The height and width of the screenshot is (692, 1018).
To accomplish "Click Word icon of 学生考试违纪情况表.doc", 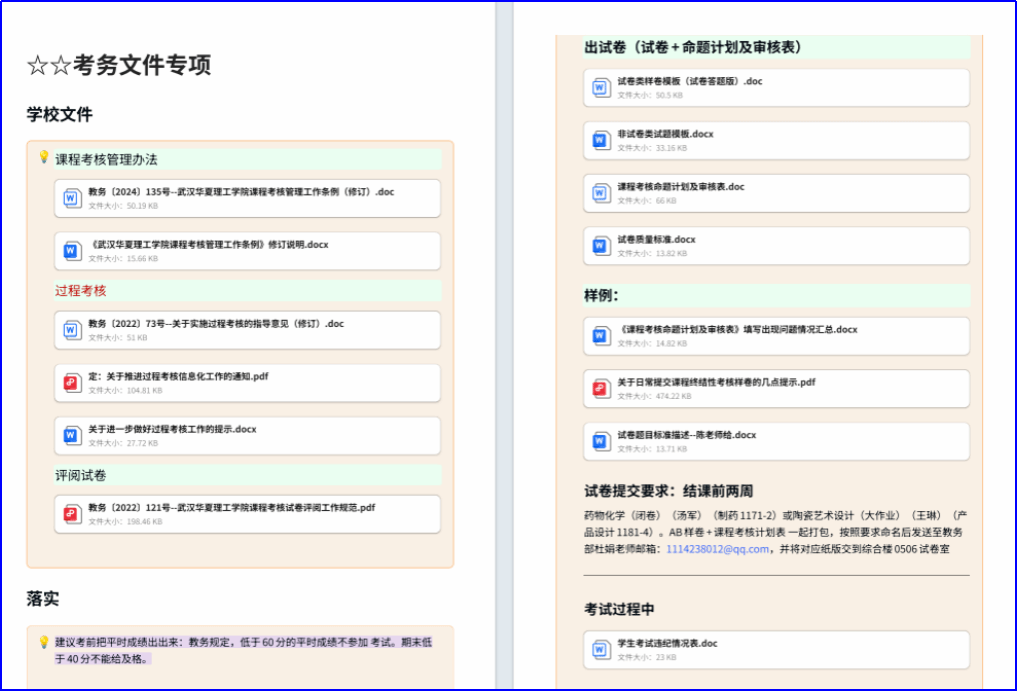I will pyautogui.click(x=600, y=650).
